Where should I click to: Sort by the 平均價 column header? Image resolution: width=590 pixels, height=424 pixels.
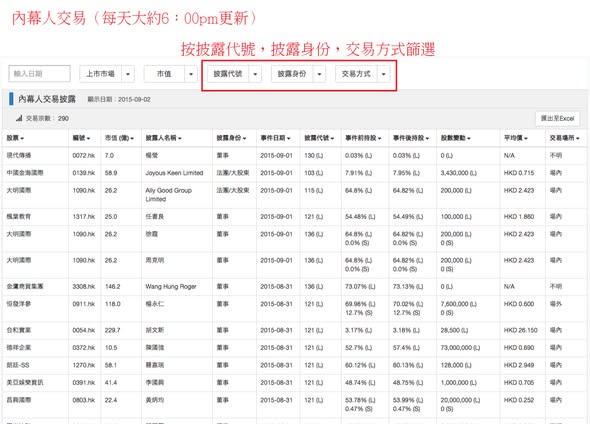point(515,138)
